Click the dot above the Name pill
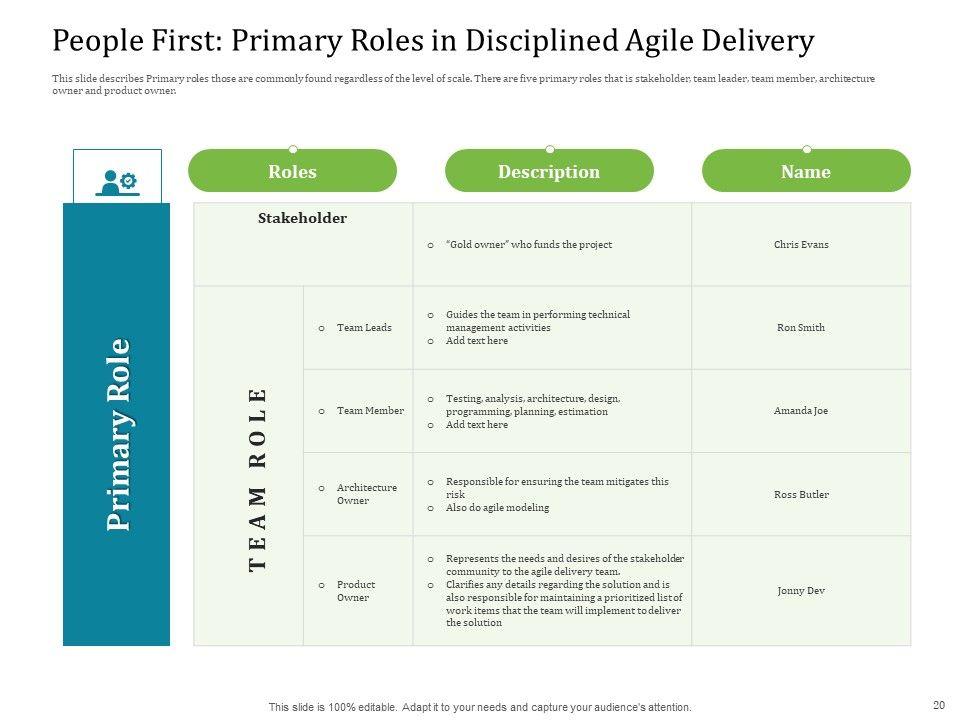Image resolution: width=960 pixels, height=720 pixels. 807,149
